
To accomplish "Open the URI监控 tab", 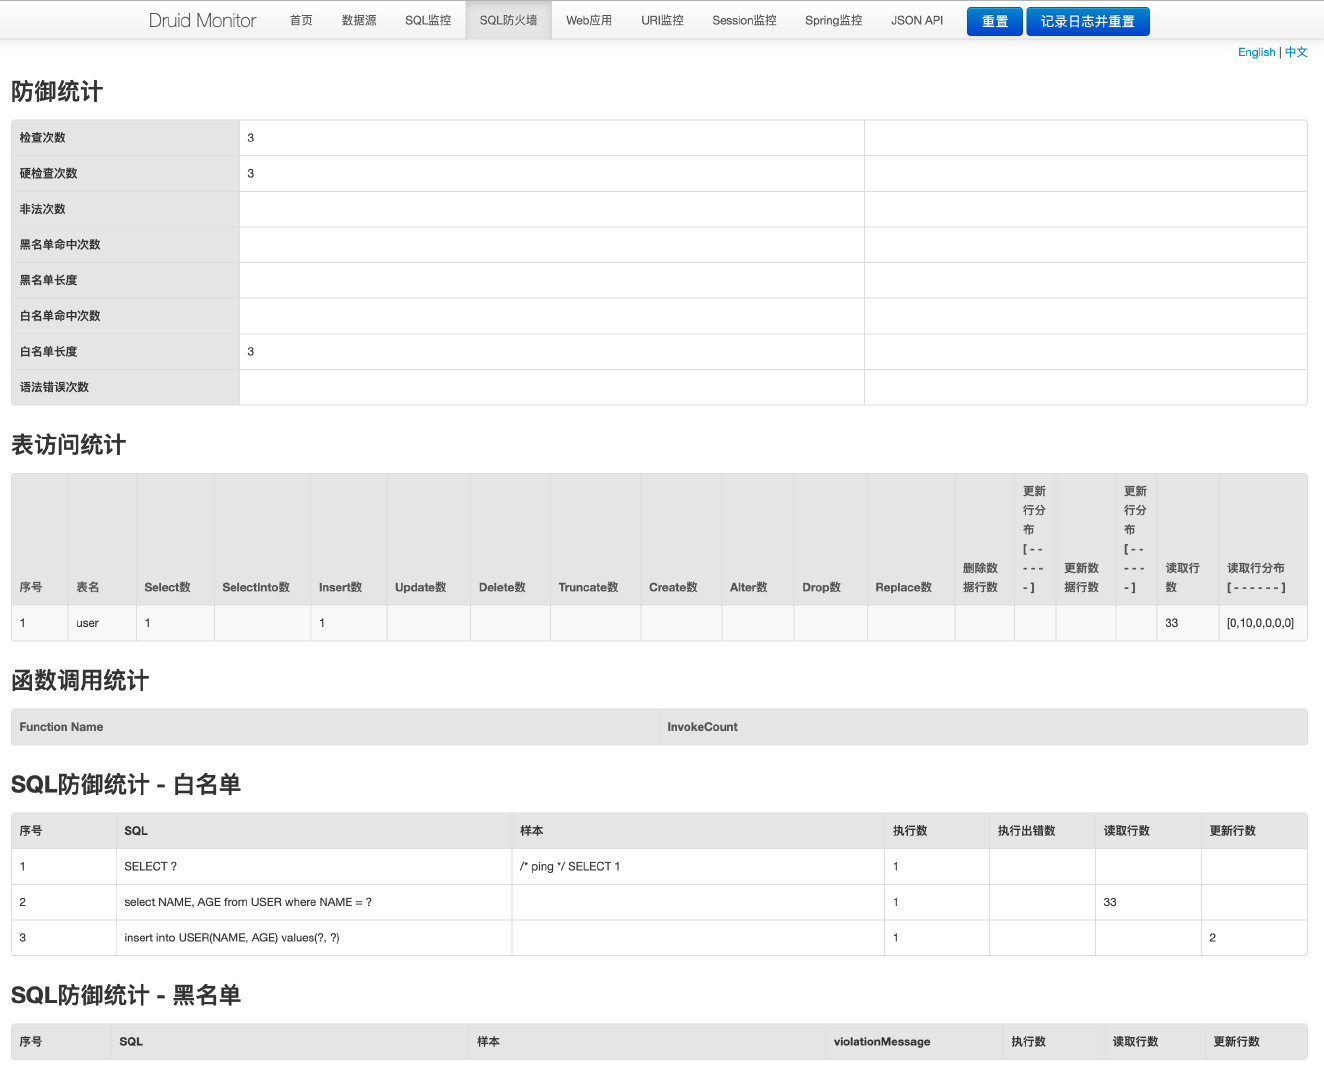I will (662, 20).
